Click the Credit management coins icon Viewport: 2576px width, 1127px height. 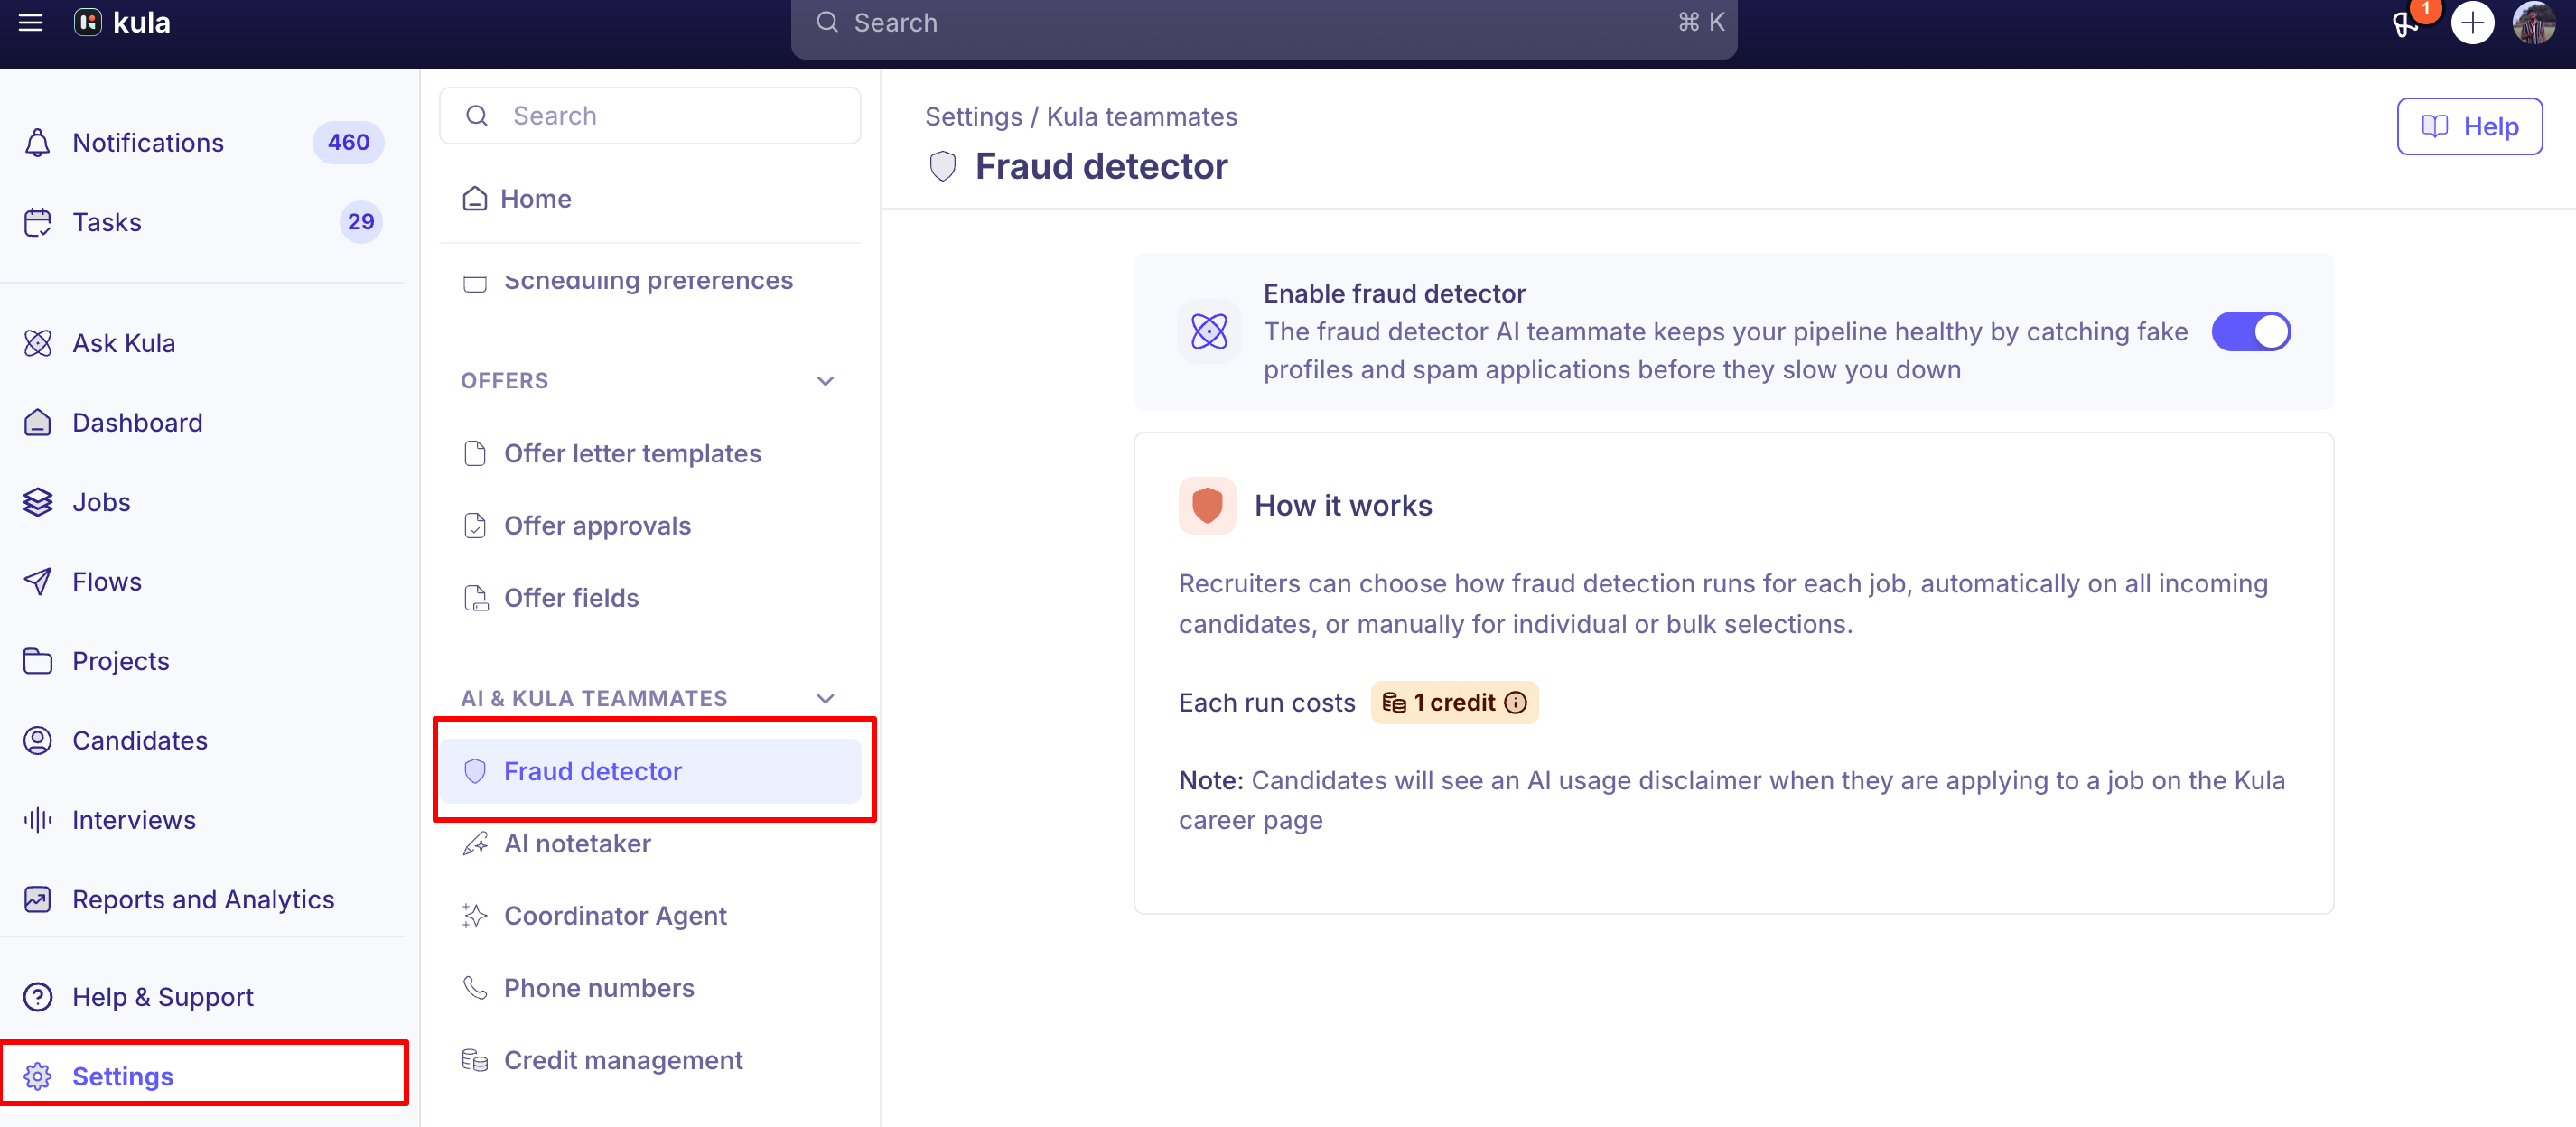pos(475,1060)
